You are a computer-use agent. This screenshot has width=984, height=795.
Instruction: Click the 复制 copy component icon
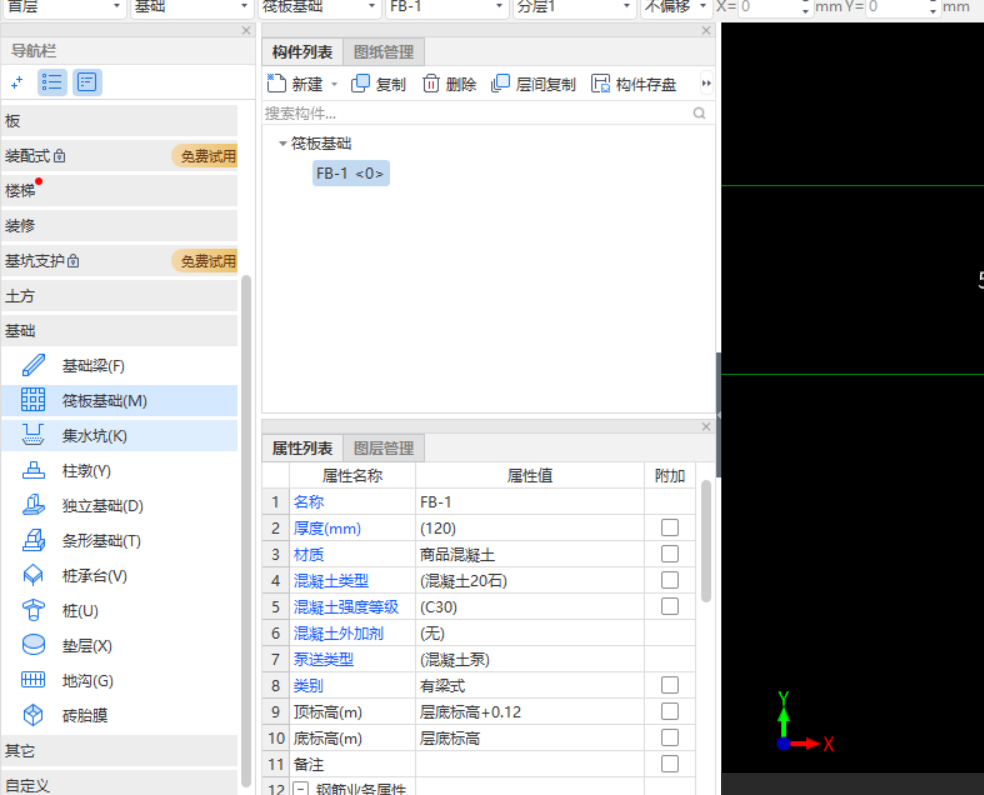[360, 83]
